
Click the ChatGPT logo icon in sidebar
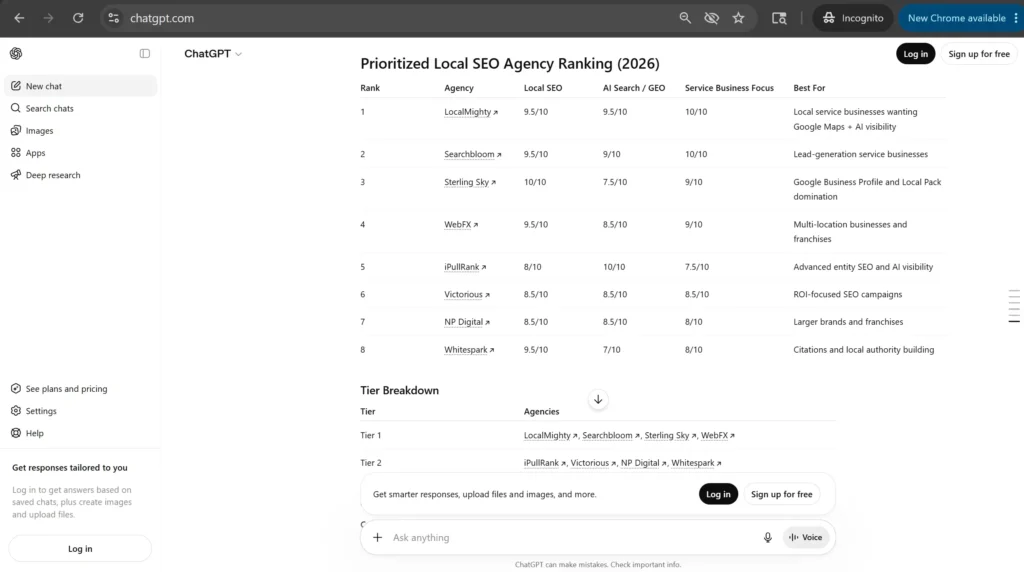16,54
